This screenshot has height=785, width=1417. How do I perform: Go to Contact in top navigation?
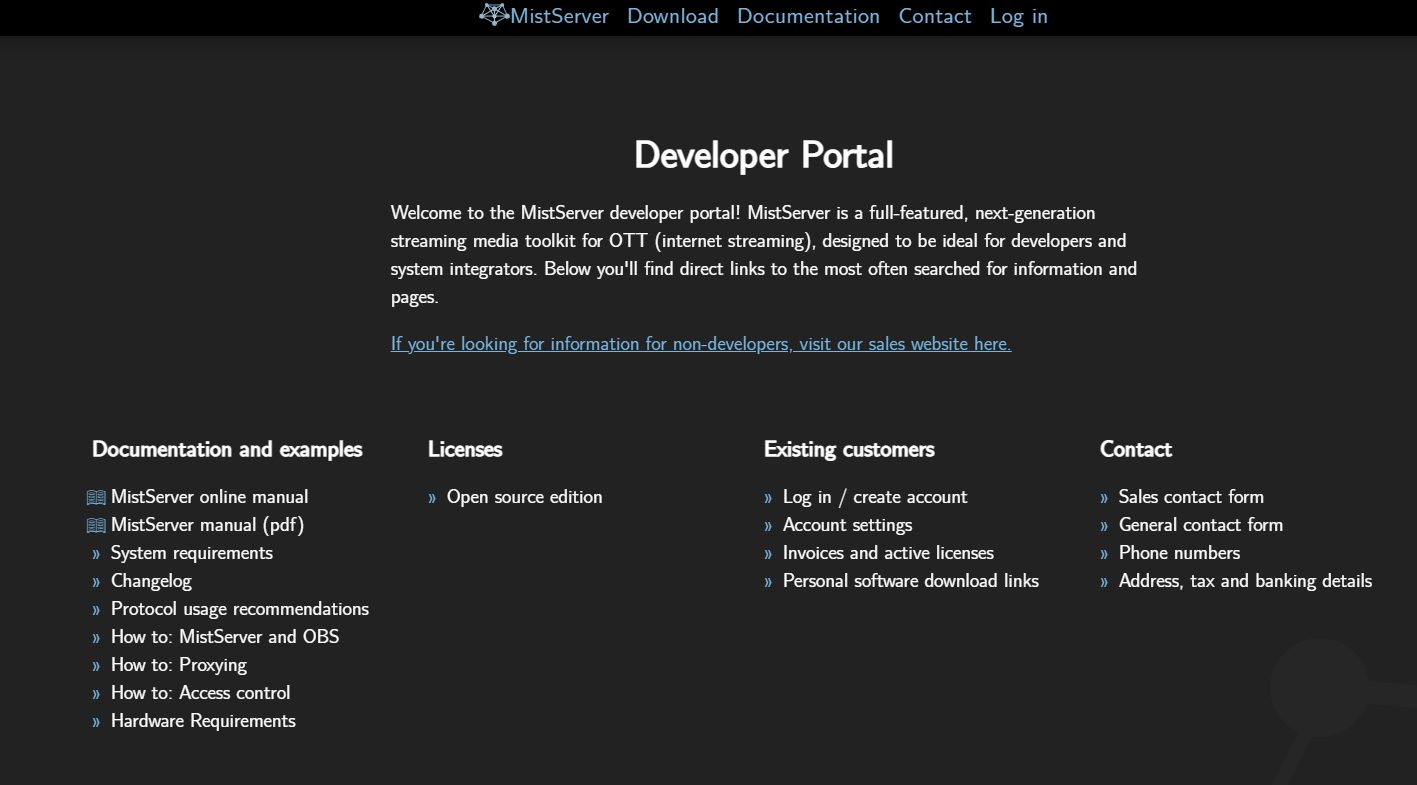tap(934, 16)
